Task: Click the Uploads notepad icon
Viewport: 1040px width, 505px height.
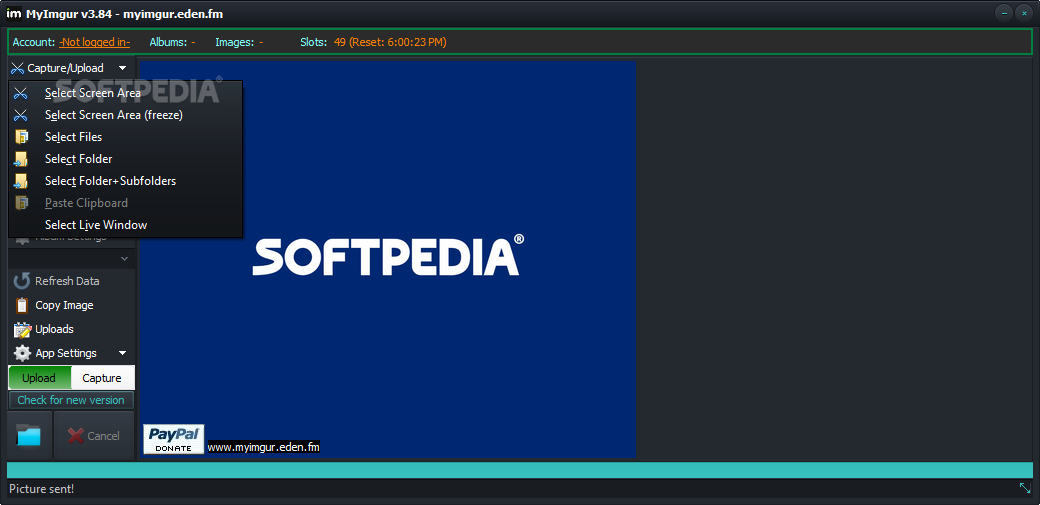Action: pyautogui.click(x=23, y=329)
